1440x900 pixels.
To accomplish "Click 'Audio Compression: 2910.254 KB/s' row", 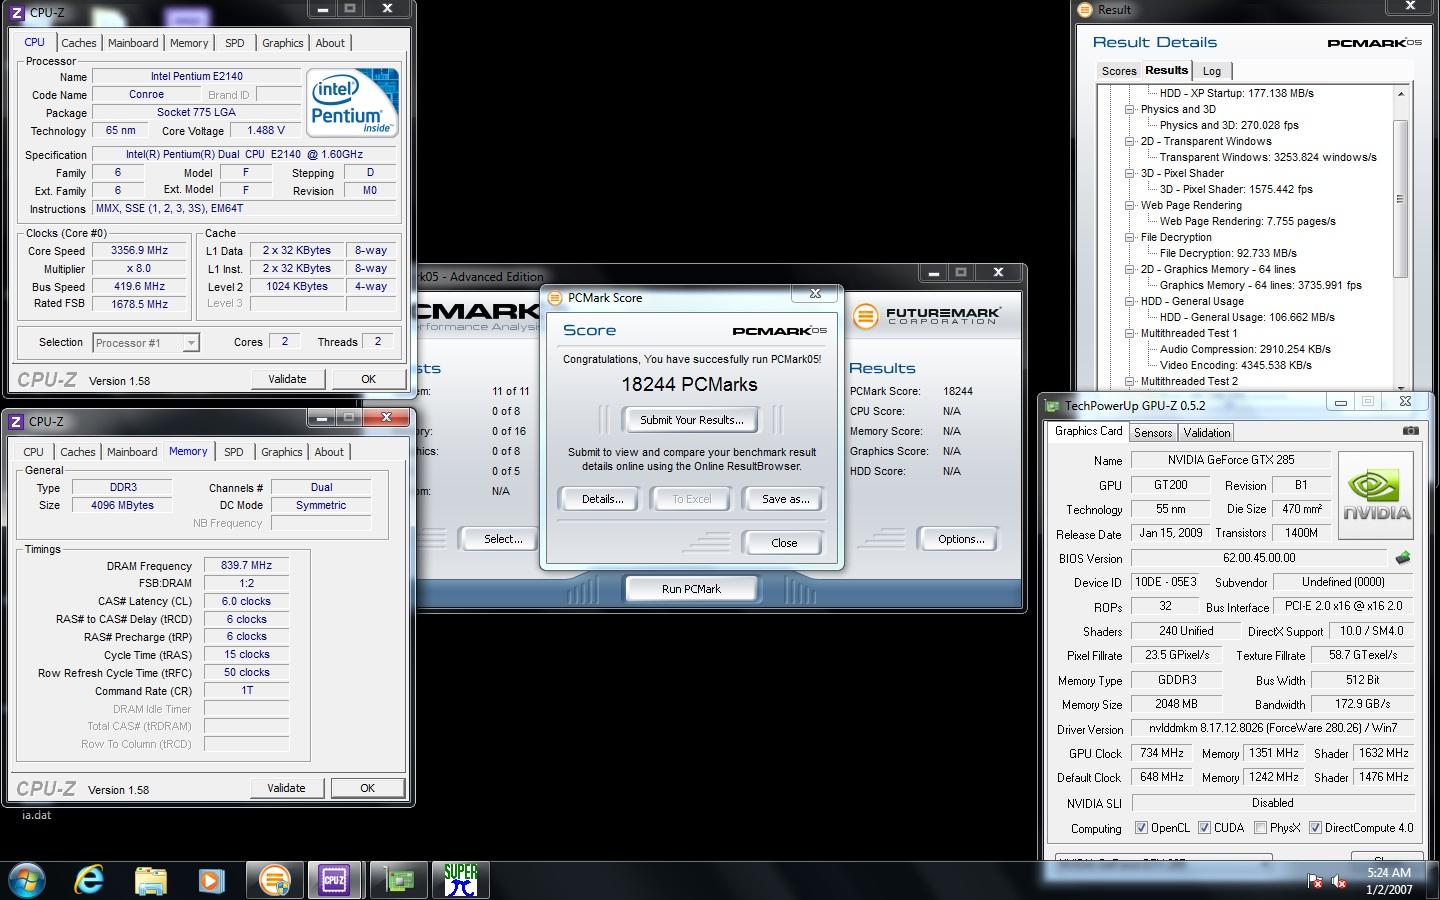I will tap(1245, 349).
